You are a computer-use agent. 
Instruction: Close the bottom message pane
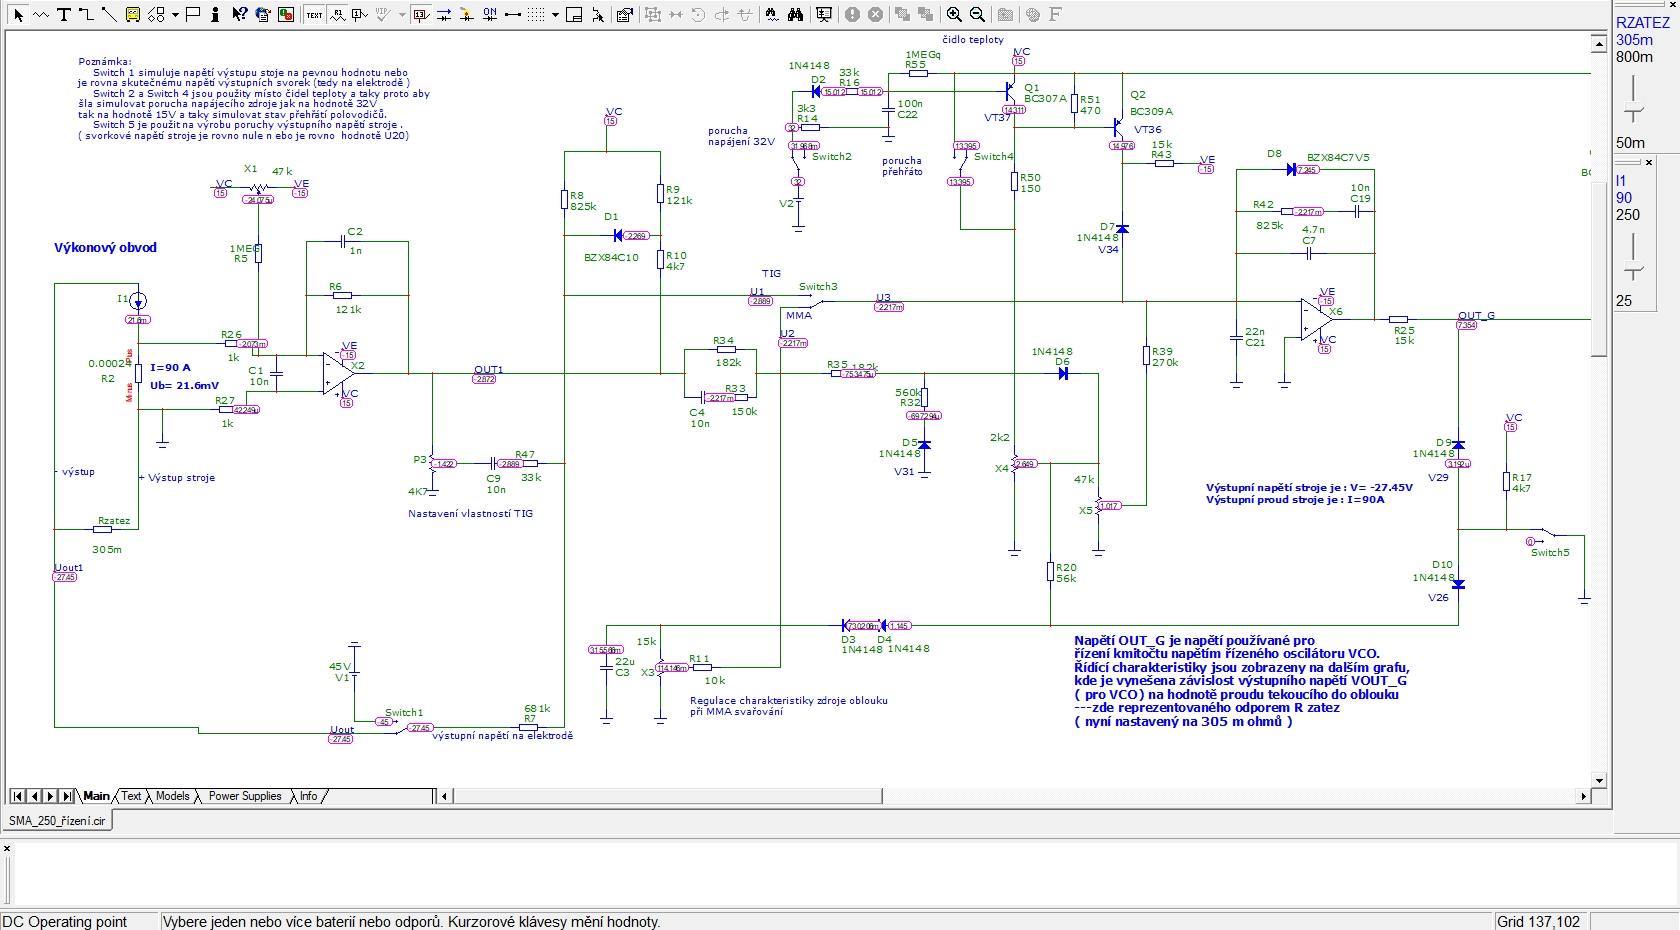pyautogui.click(x=7, y=848)
